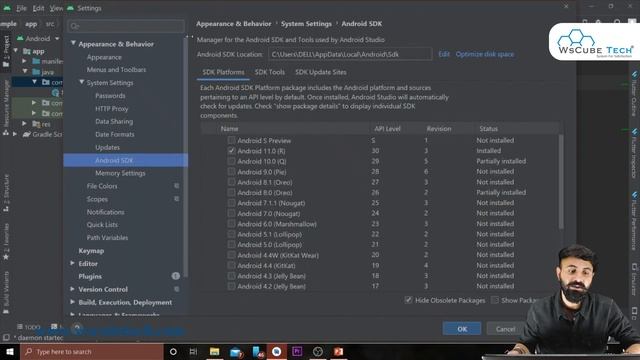Open the Flutter Performance side panel
Image resolution: width=640 pixels, height=360 pixels.
(634, 221)
